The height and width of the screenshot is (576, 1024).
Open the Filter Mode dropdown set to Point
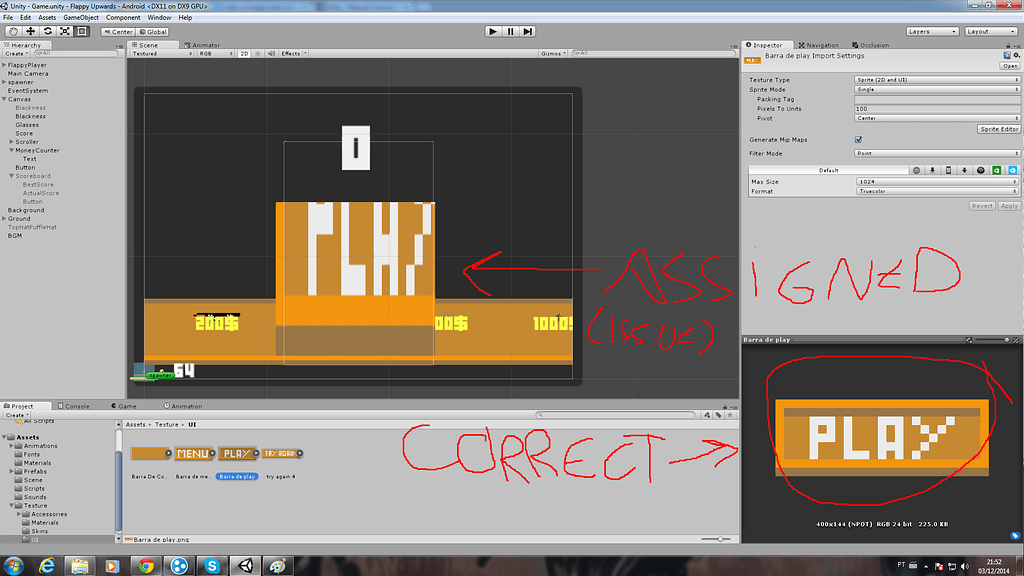click(935, 153)
